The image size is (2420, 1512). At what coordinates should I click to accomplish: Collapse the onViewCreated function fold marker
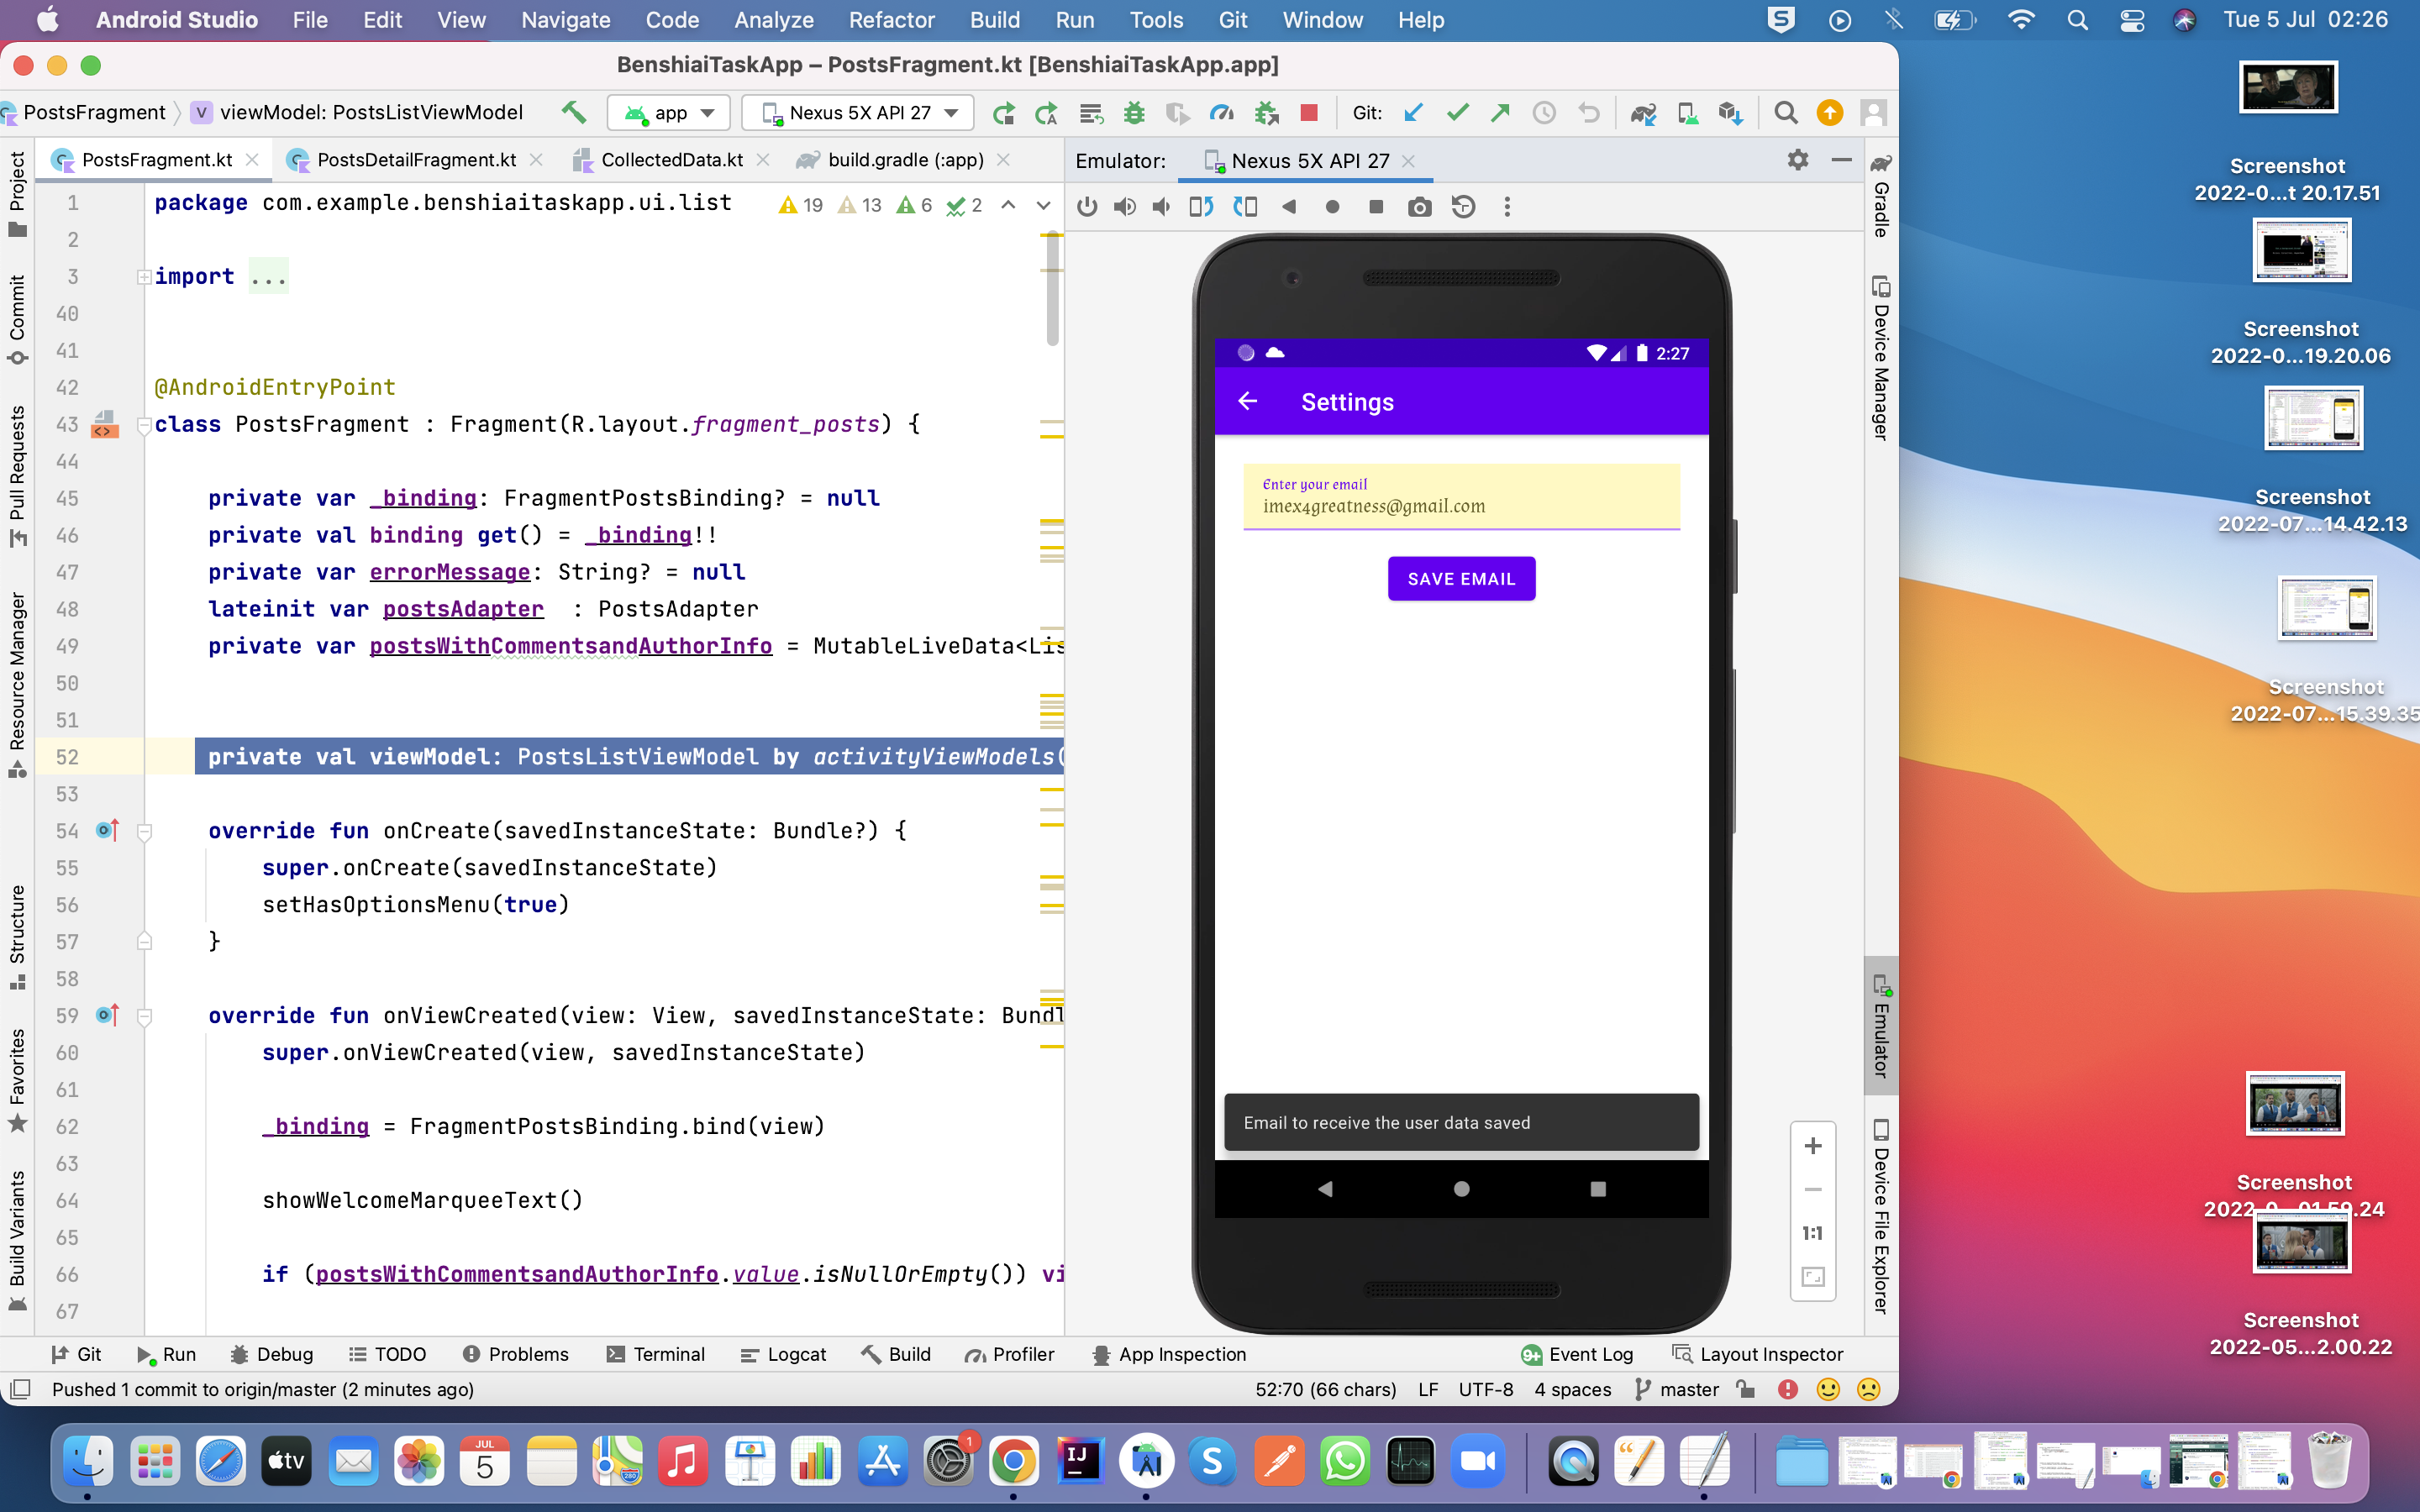click(x=144, y=1016)
